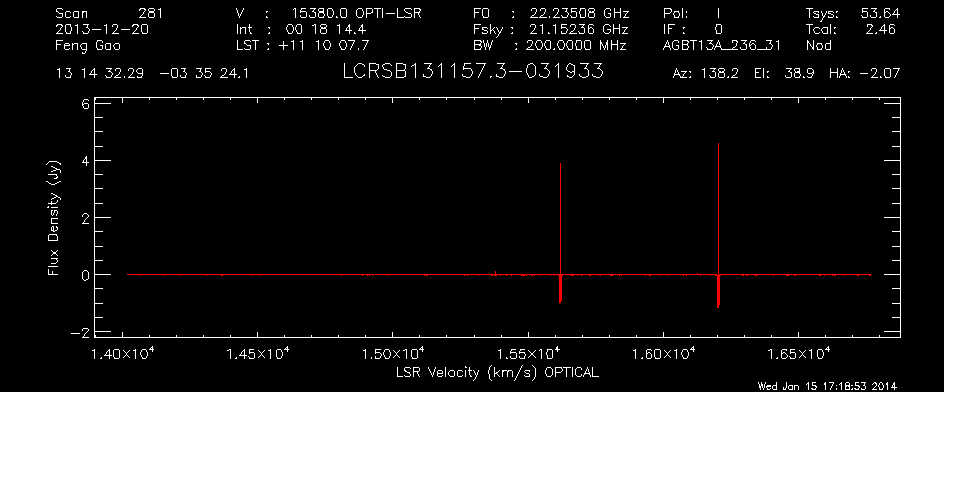This screenshot has height=490, width=962.
Task: Click the IF value 0
Action: [718, 29]
